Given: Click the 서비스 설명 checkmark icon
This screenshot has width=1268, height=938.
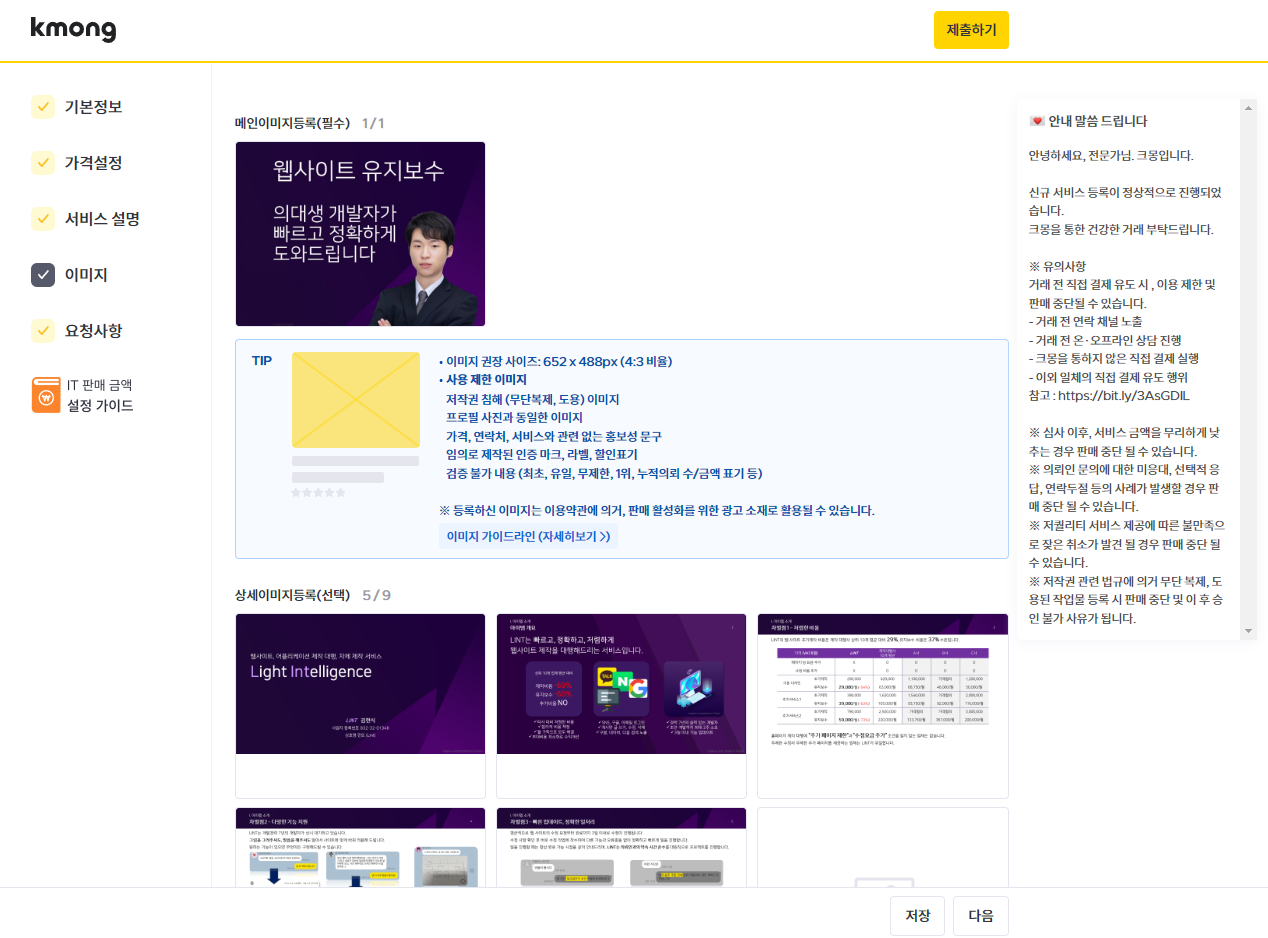Looking at the screenshot, I should [x=43, y=219].
